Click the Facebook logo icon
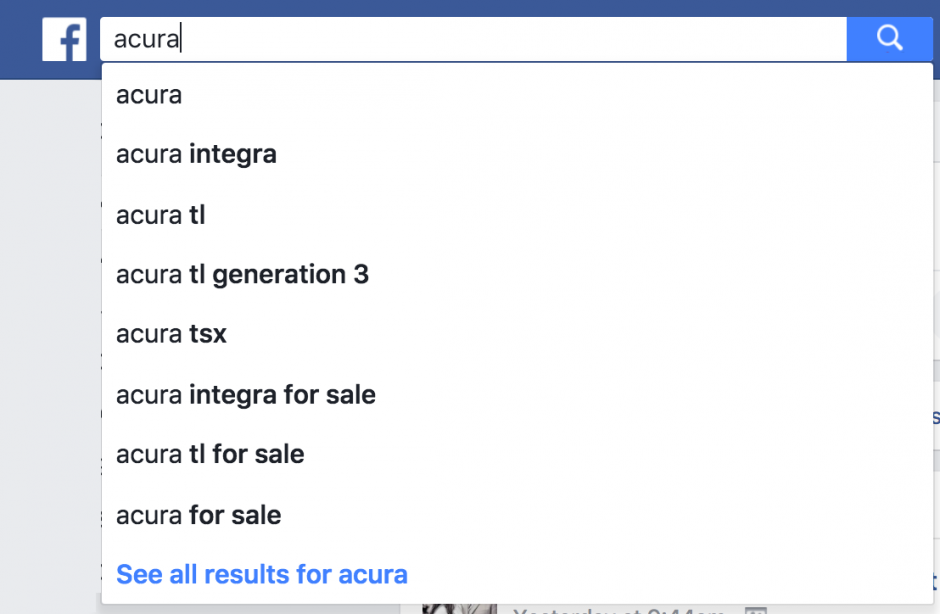This screenshot has height=614, width=940. click(64, 39)
